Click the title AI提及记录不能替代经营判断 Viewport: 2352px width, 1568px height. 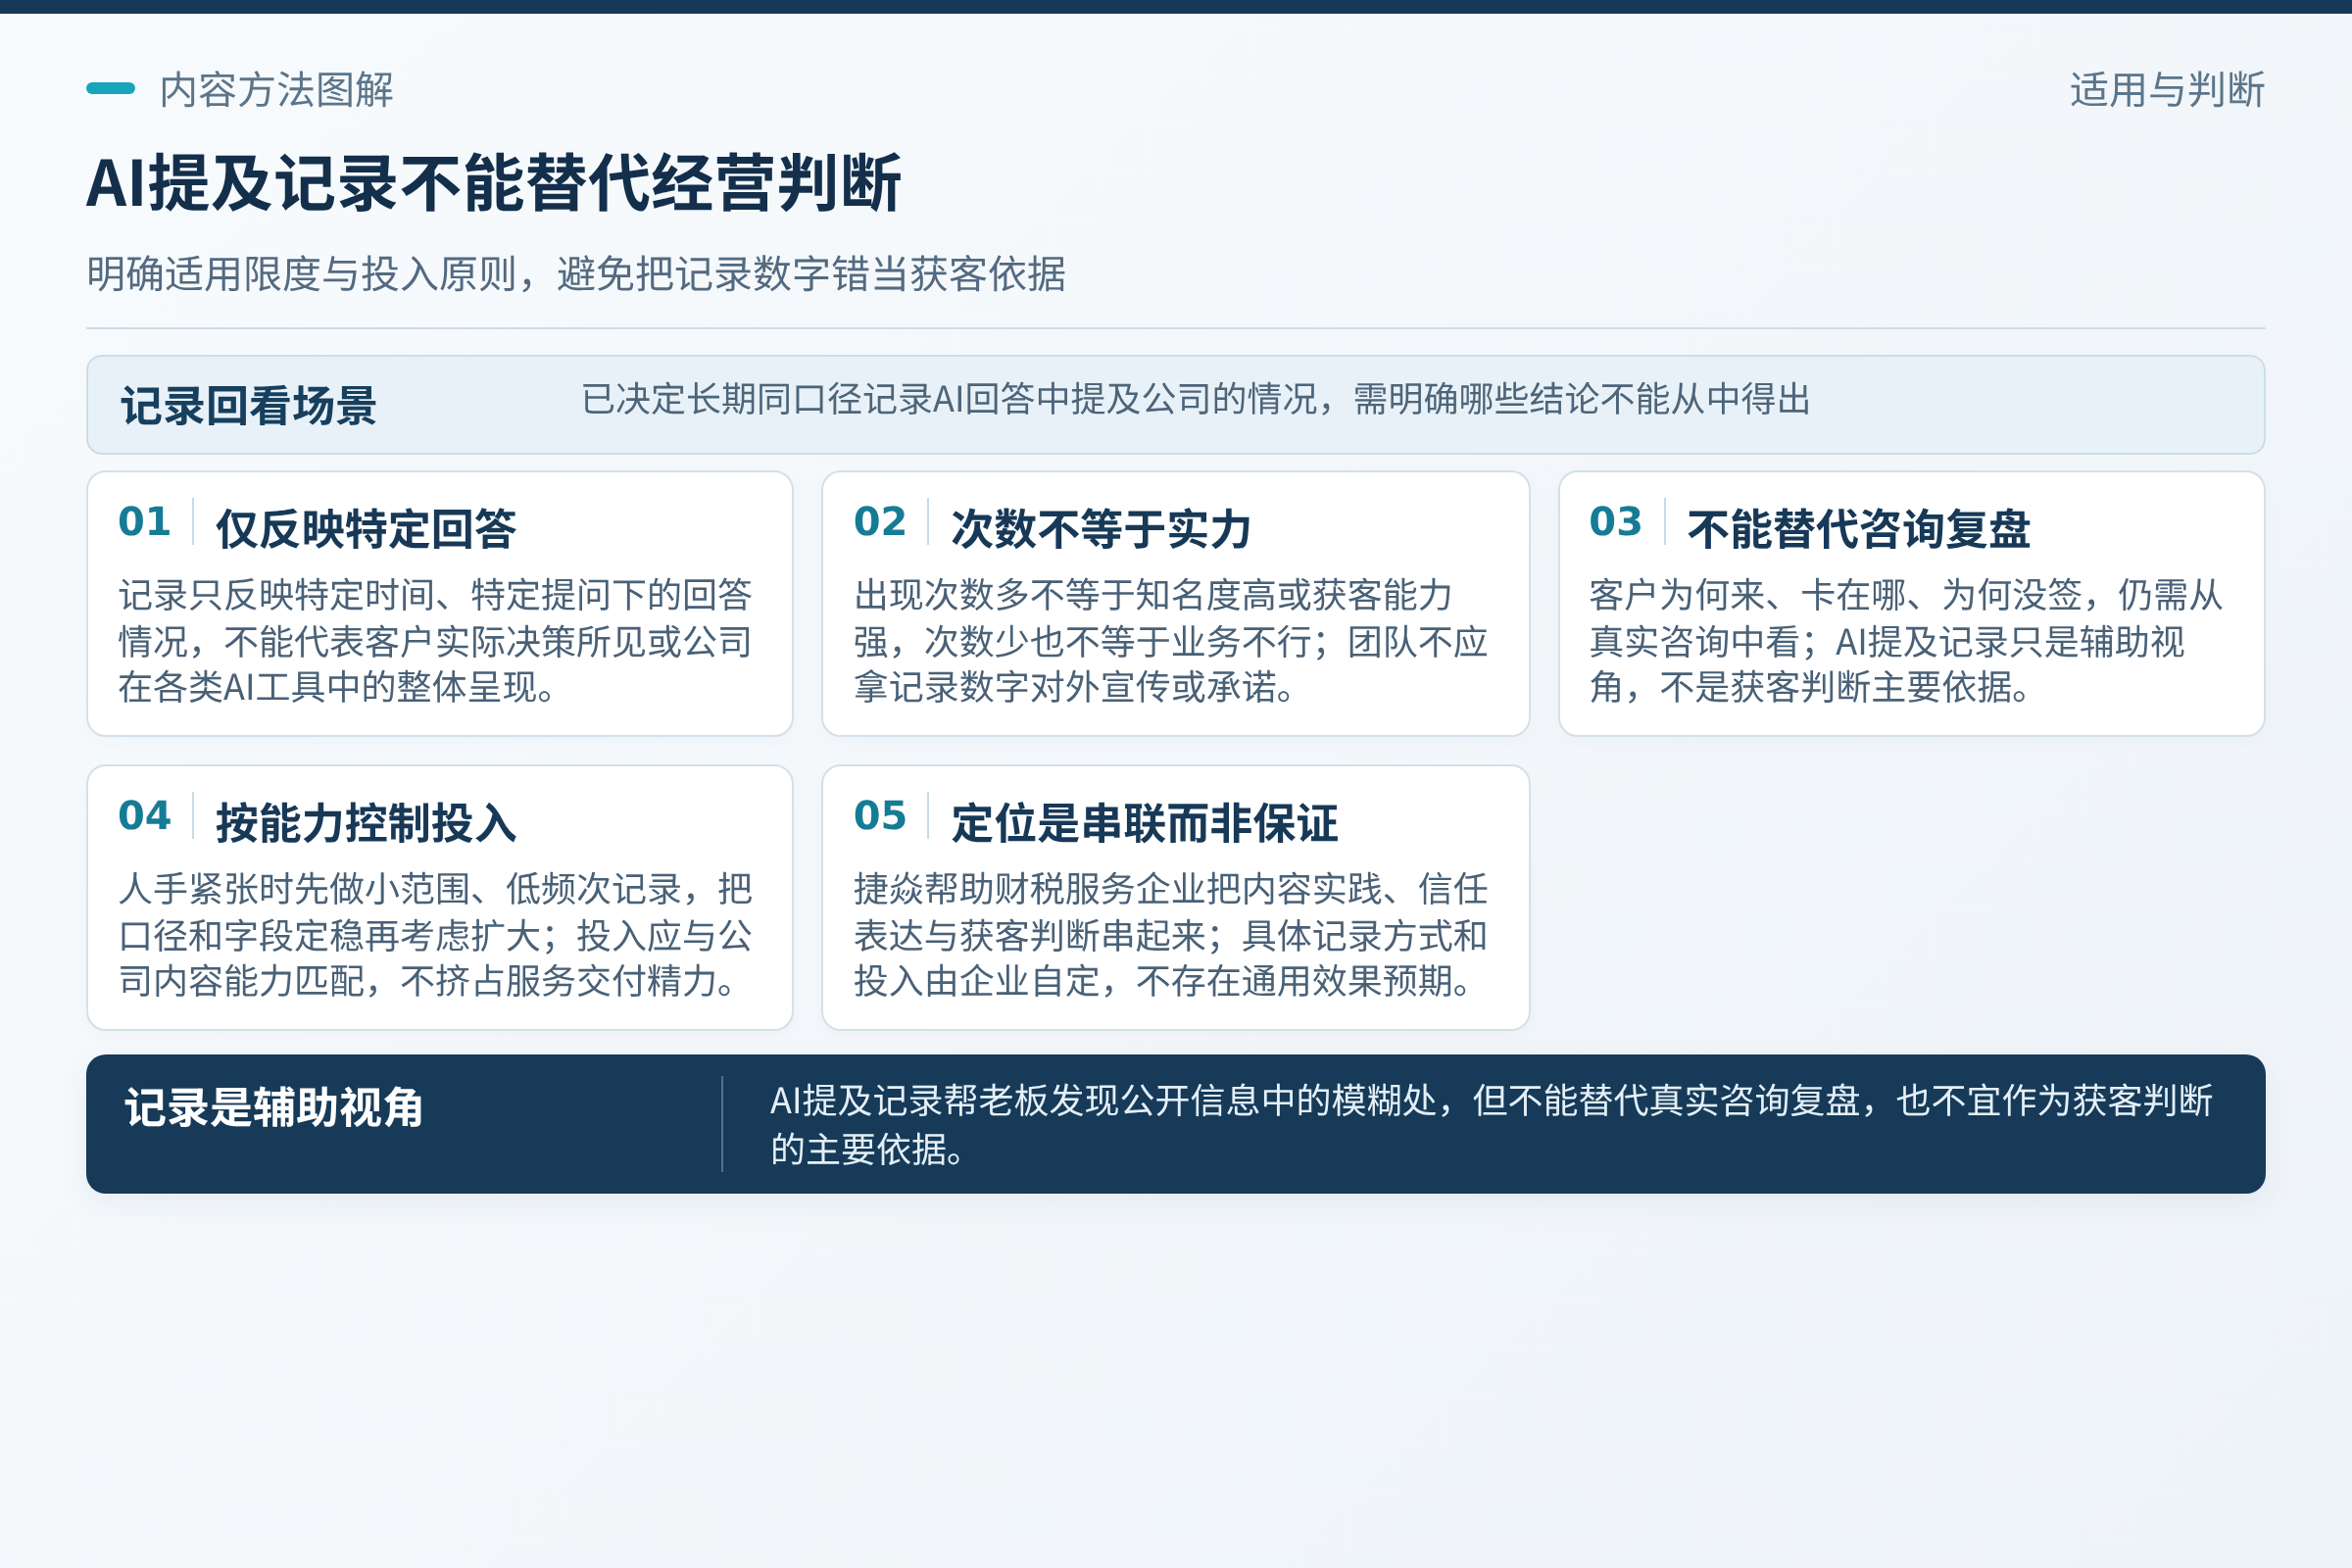point(494,184)
